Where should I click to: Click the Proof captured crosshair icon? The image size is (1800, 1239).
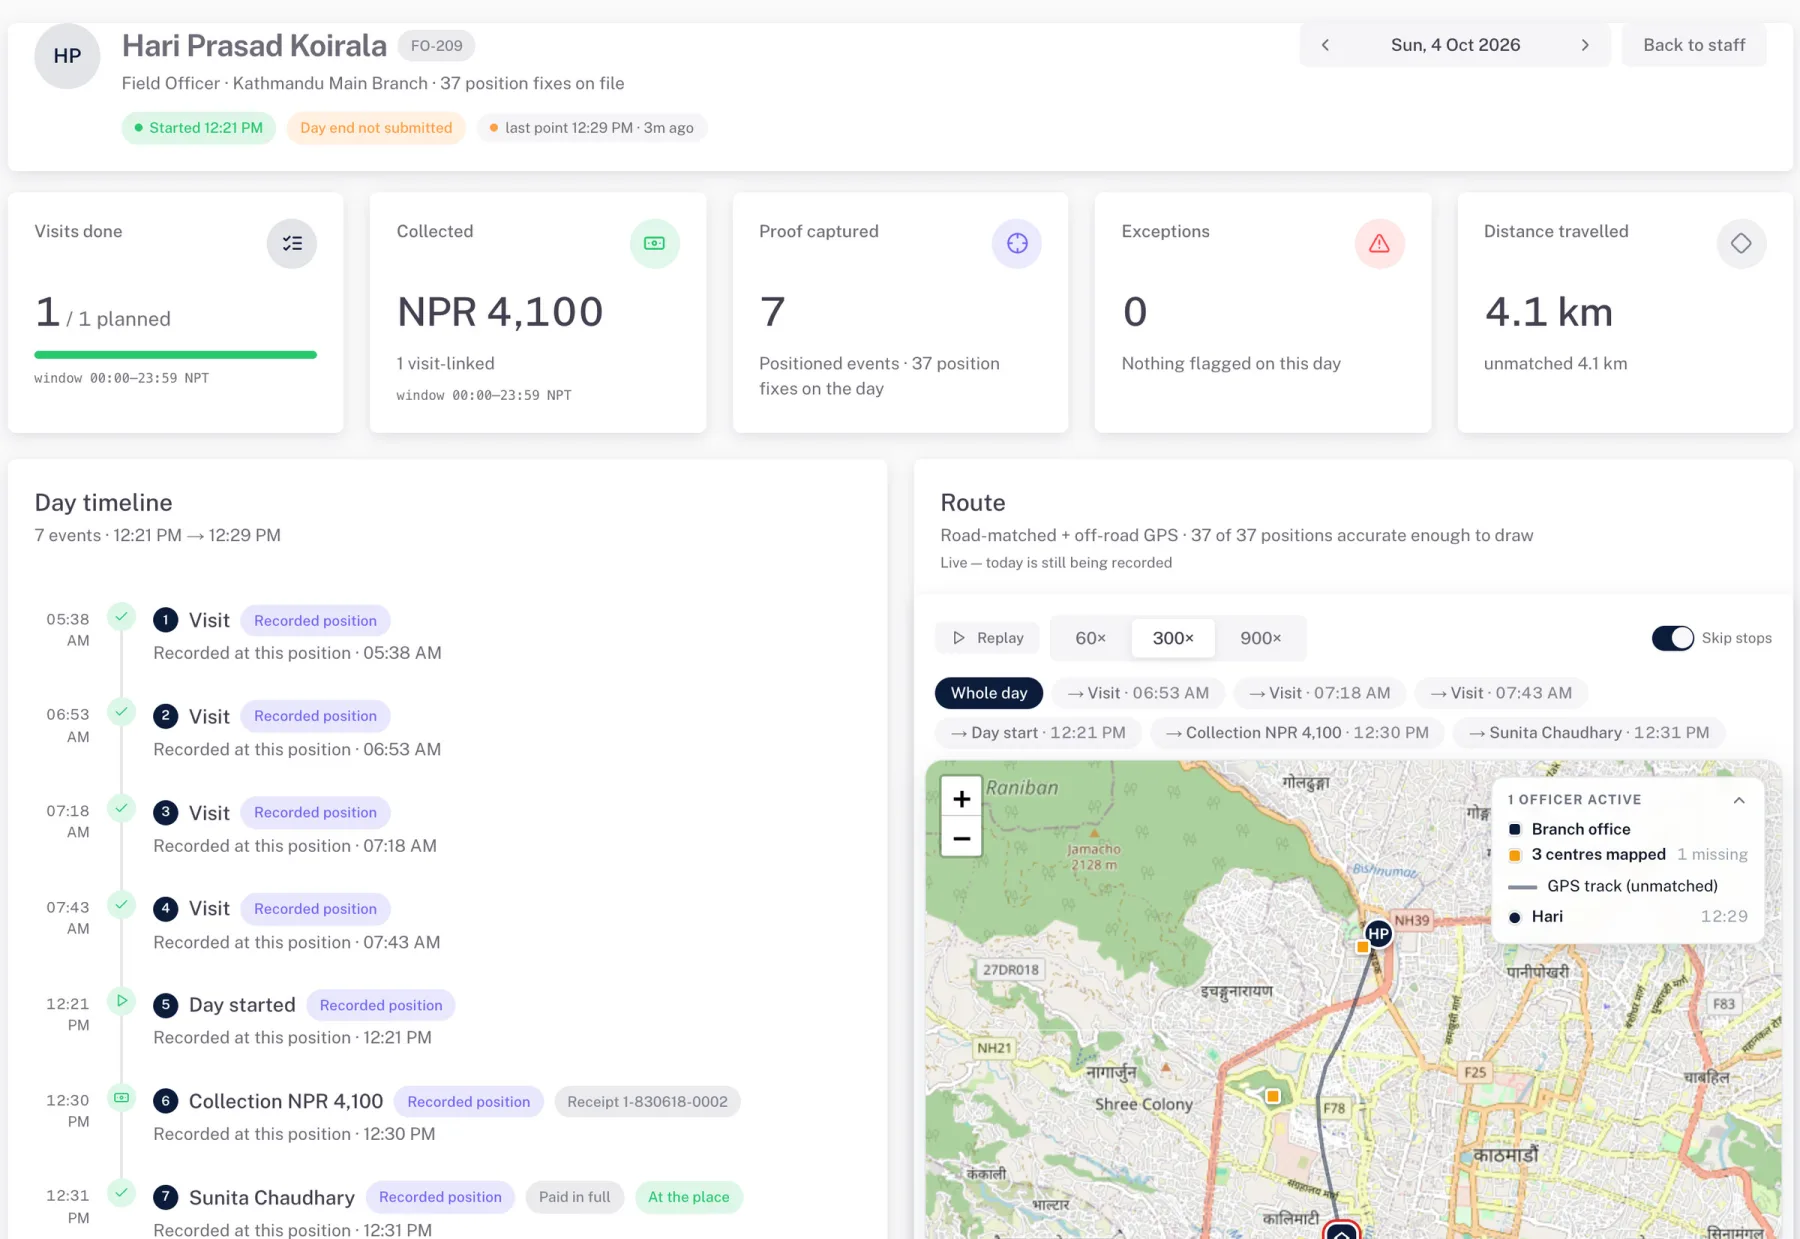[x=1017, y=243]
